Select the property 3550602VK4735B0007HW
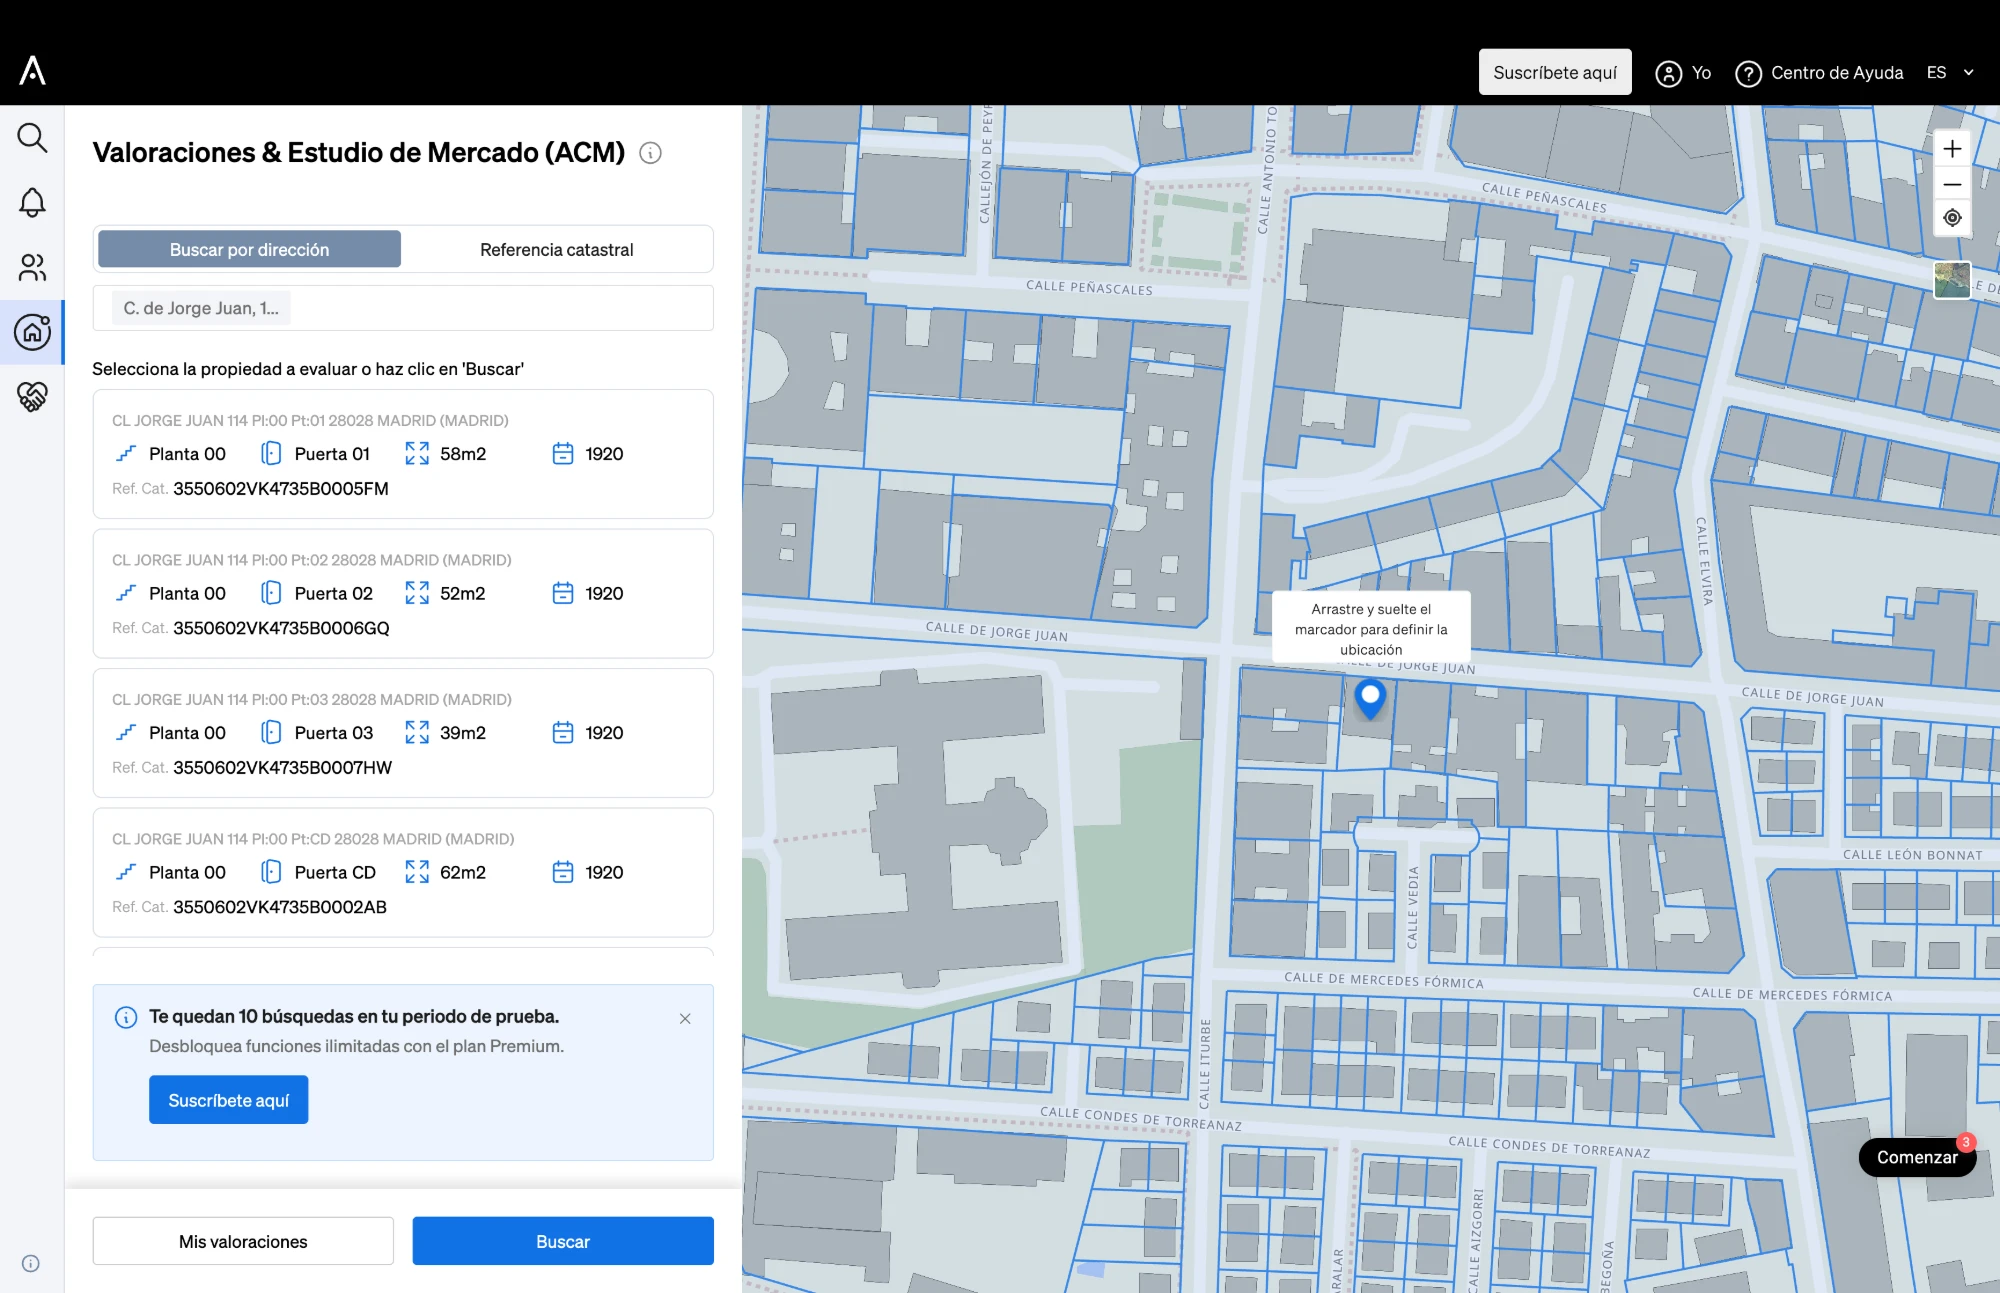Viewport: 2000px width, 1293px height. point(403,733)
